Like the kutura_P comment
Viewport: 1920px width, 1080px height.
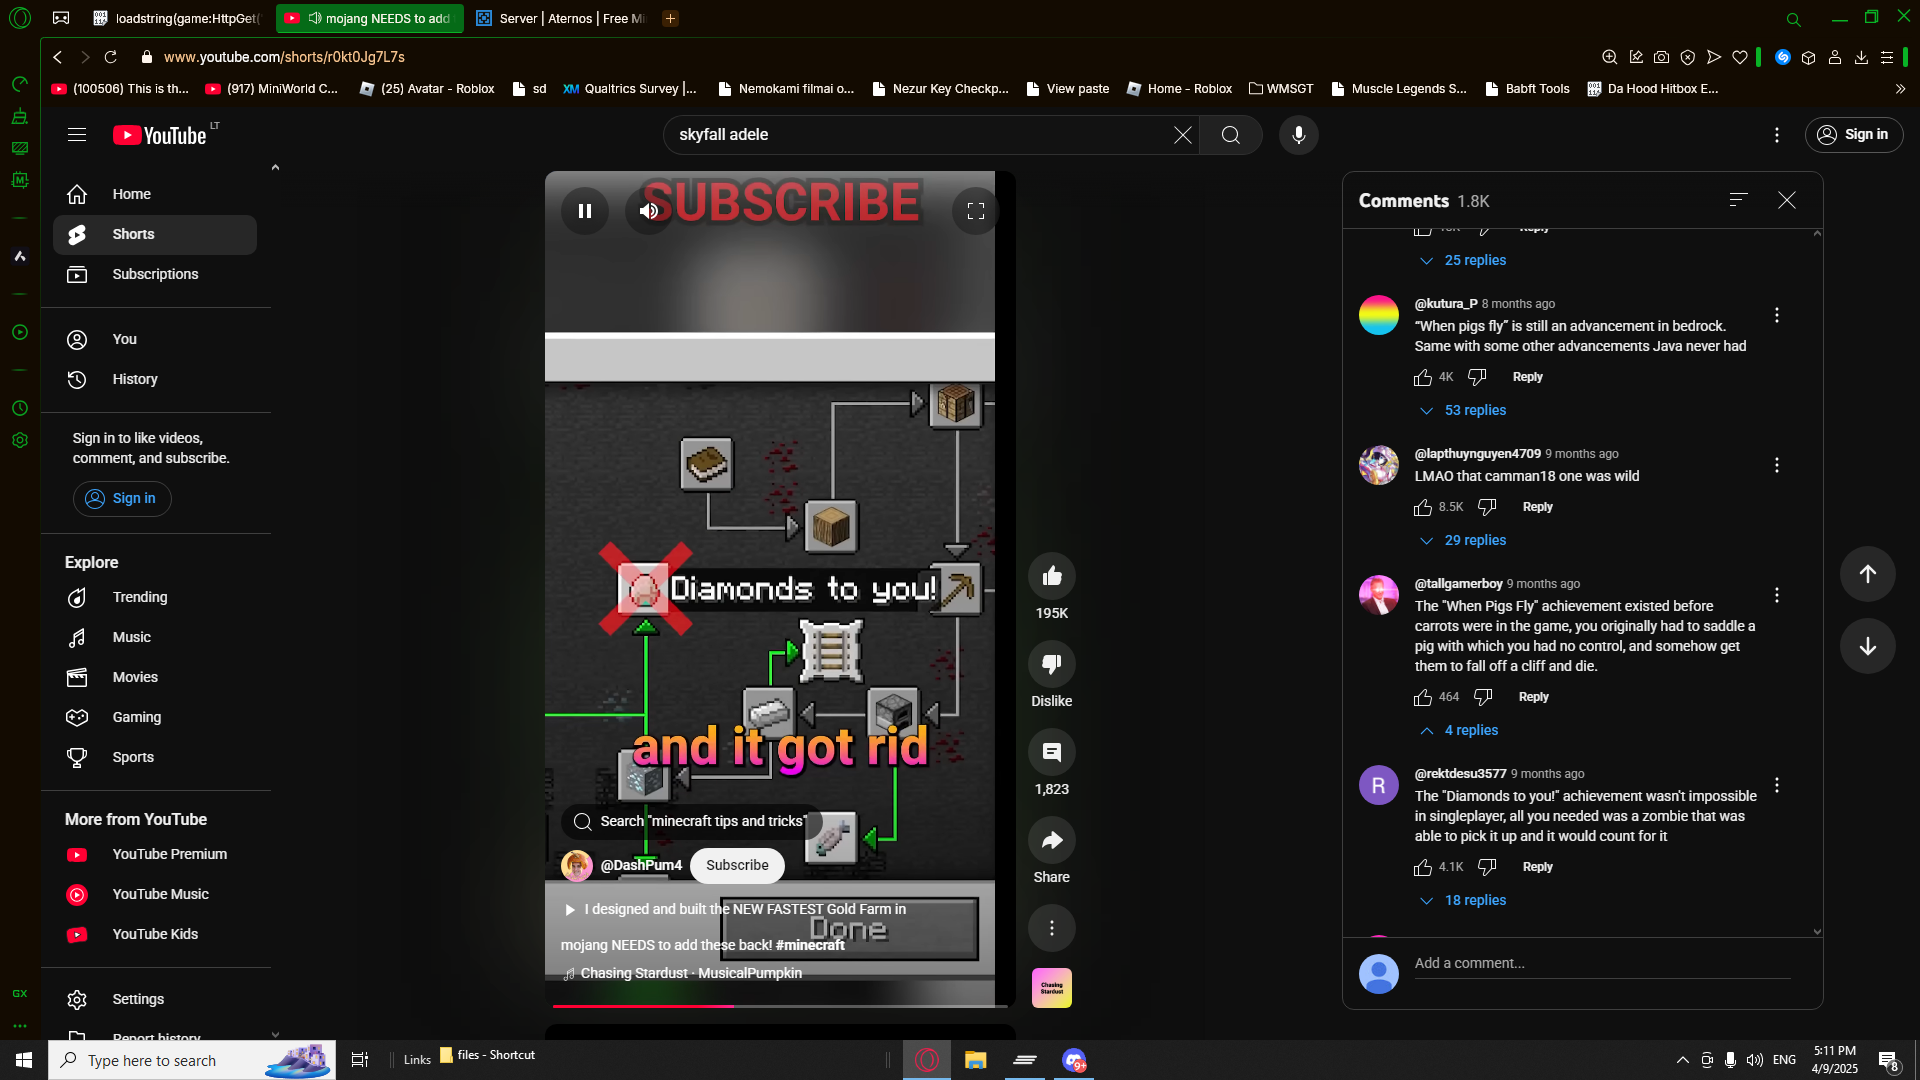coord(1423,377)
